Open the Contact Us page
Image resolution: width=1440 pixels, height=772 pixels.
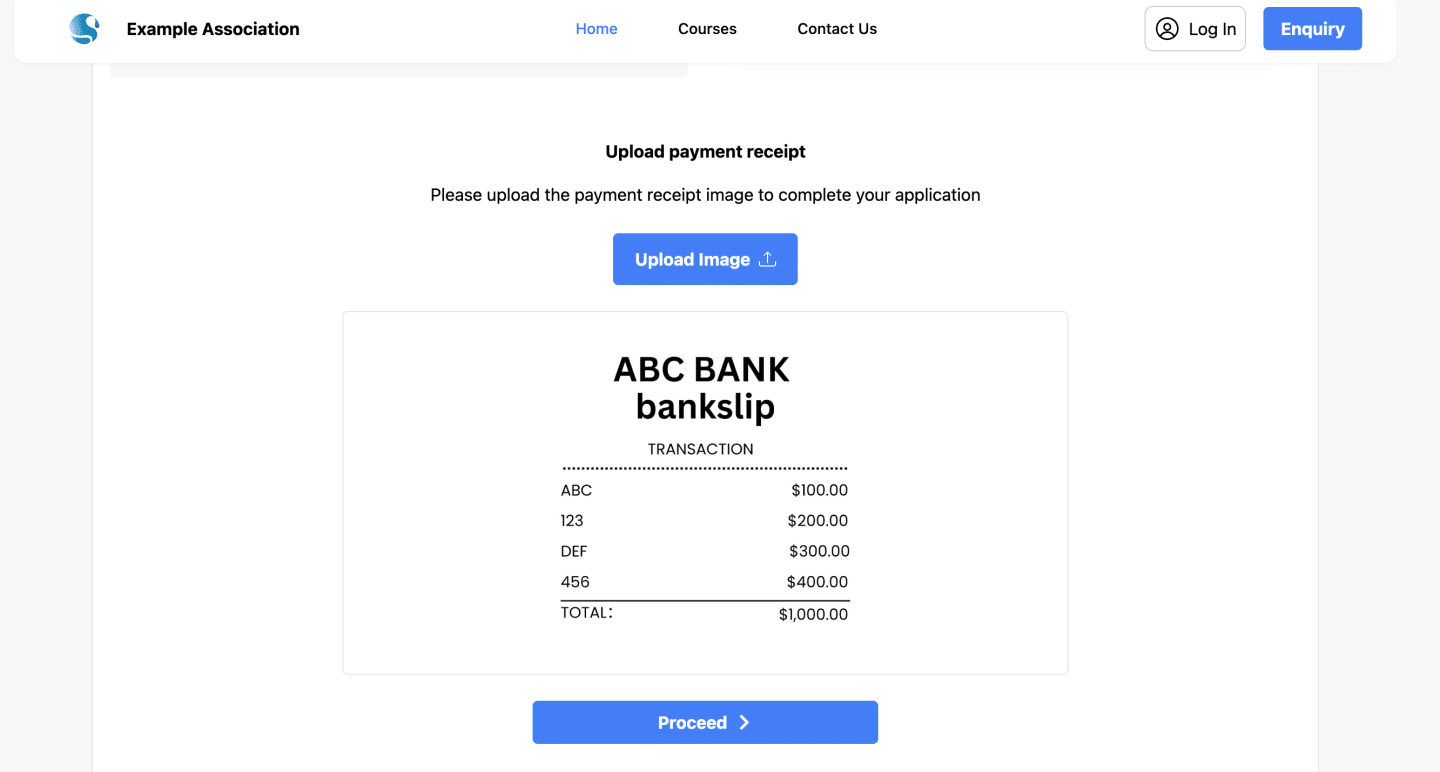tap(837, 29)
